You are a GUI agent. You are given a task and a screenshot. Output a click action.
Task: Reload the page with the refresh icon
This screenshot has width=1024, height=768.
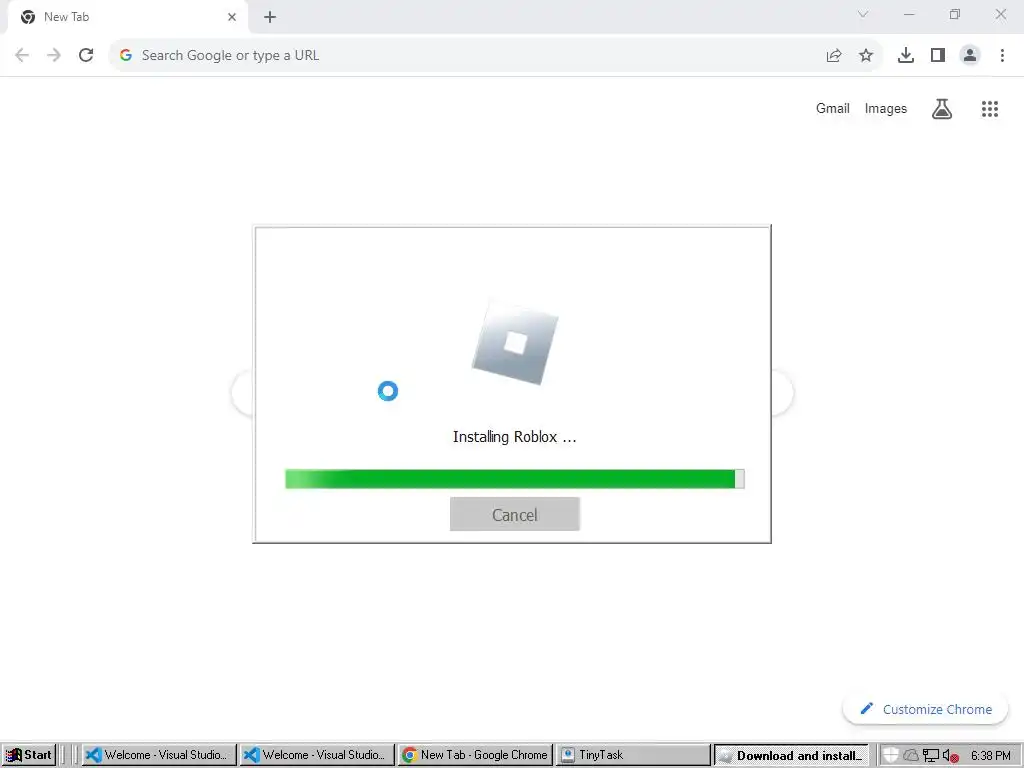(86, 55)
